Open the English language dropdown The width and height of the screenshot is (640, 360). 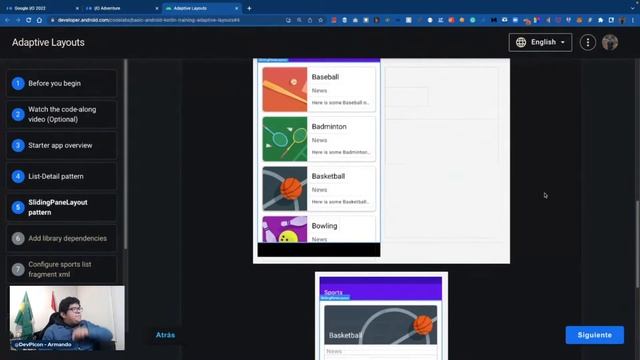pos(540,42)
